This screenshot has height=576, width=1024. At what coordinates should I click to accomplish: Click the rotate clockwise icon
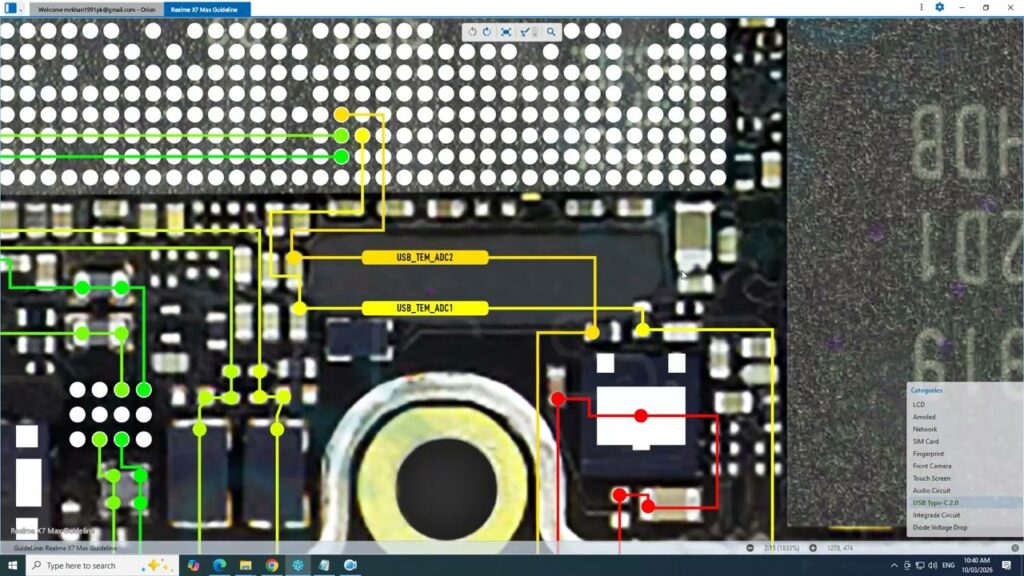[x=487, y=32]
